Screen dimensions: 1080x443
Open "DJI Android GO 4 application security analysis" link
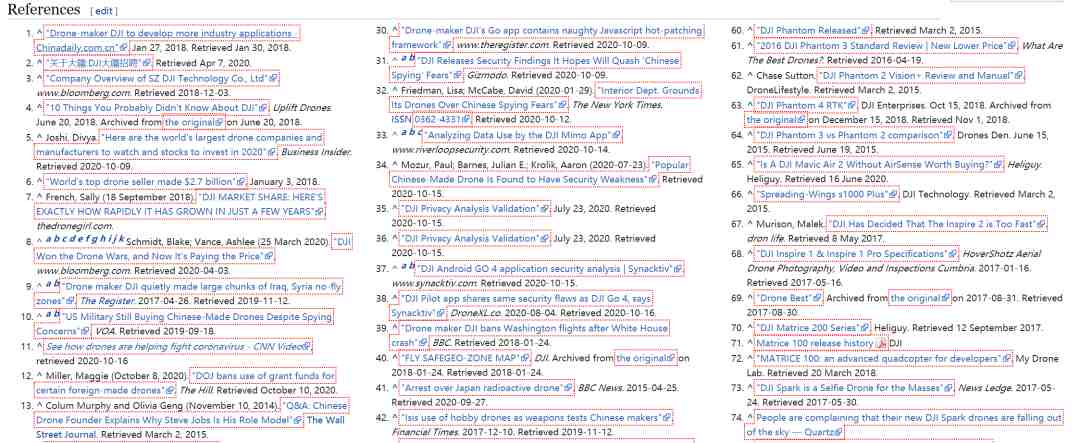pyautogui.click(x=550, y=268)
